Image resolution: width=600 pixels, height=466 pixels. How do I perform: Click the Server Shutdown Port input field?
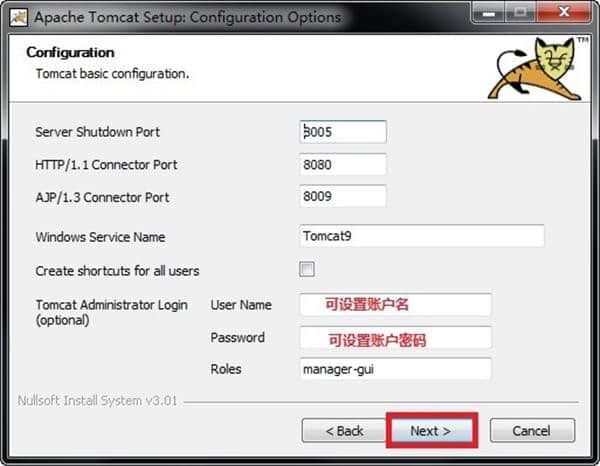click(x=343, y=132)
